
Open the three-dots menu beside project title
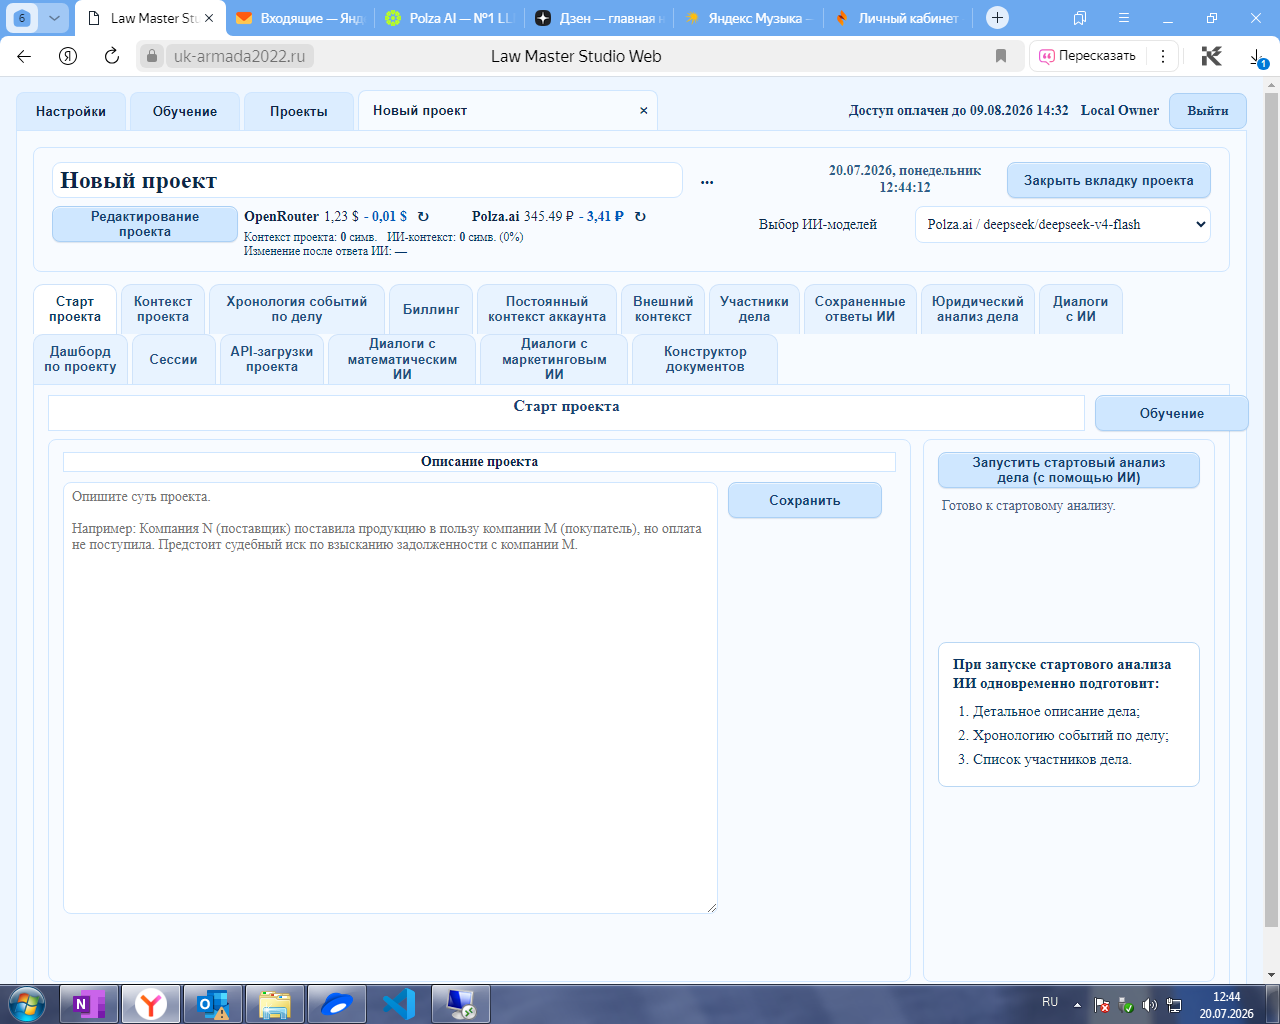[707, 182]
